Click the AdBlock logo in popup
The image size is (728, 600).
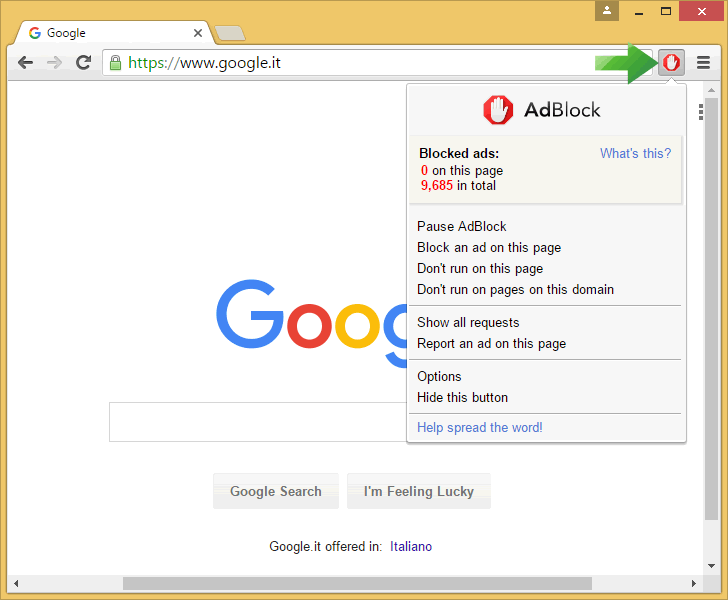(542, 110)
